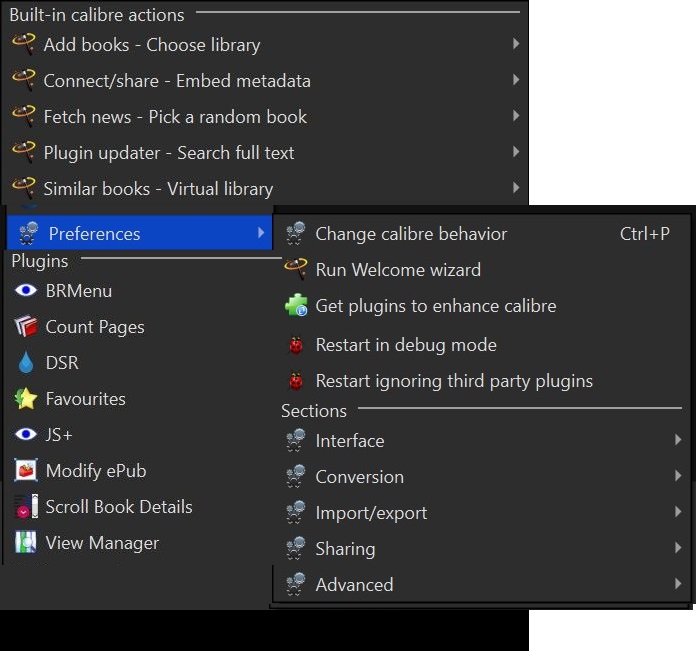
Task: Open Similar books - Virtual library entry
Action: point(265,188)
